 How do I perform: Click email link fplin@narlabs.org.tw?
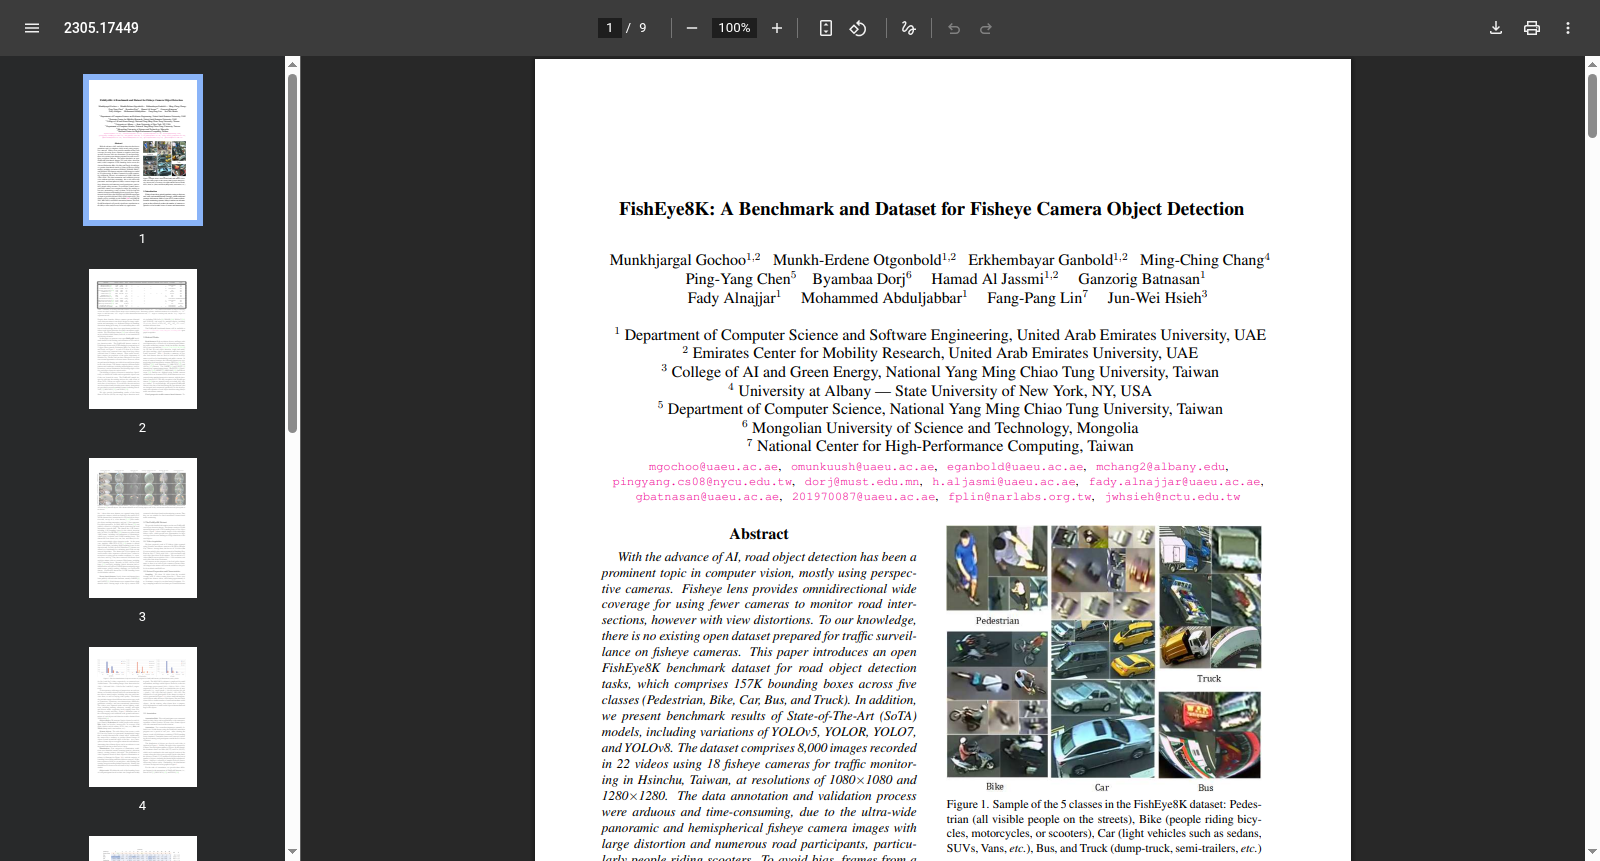pyautogui.click(x=1020, y=497)
